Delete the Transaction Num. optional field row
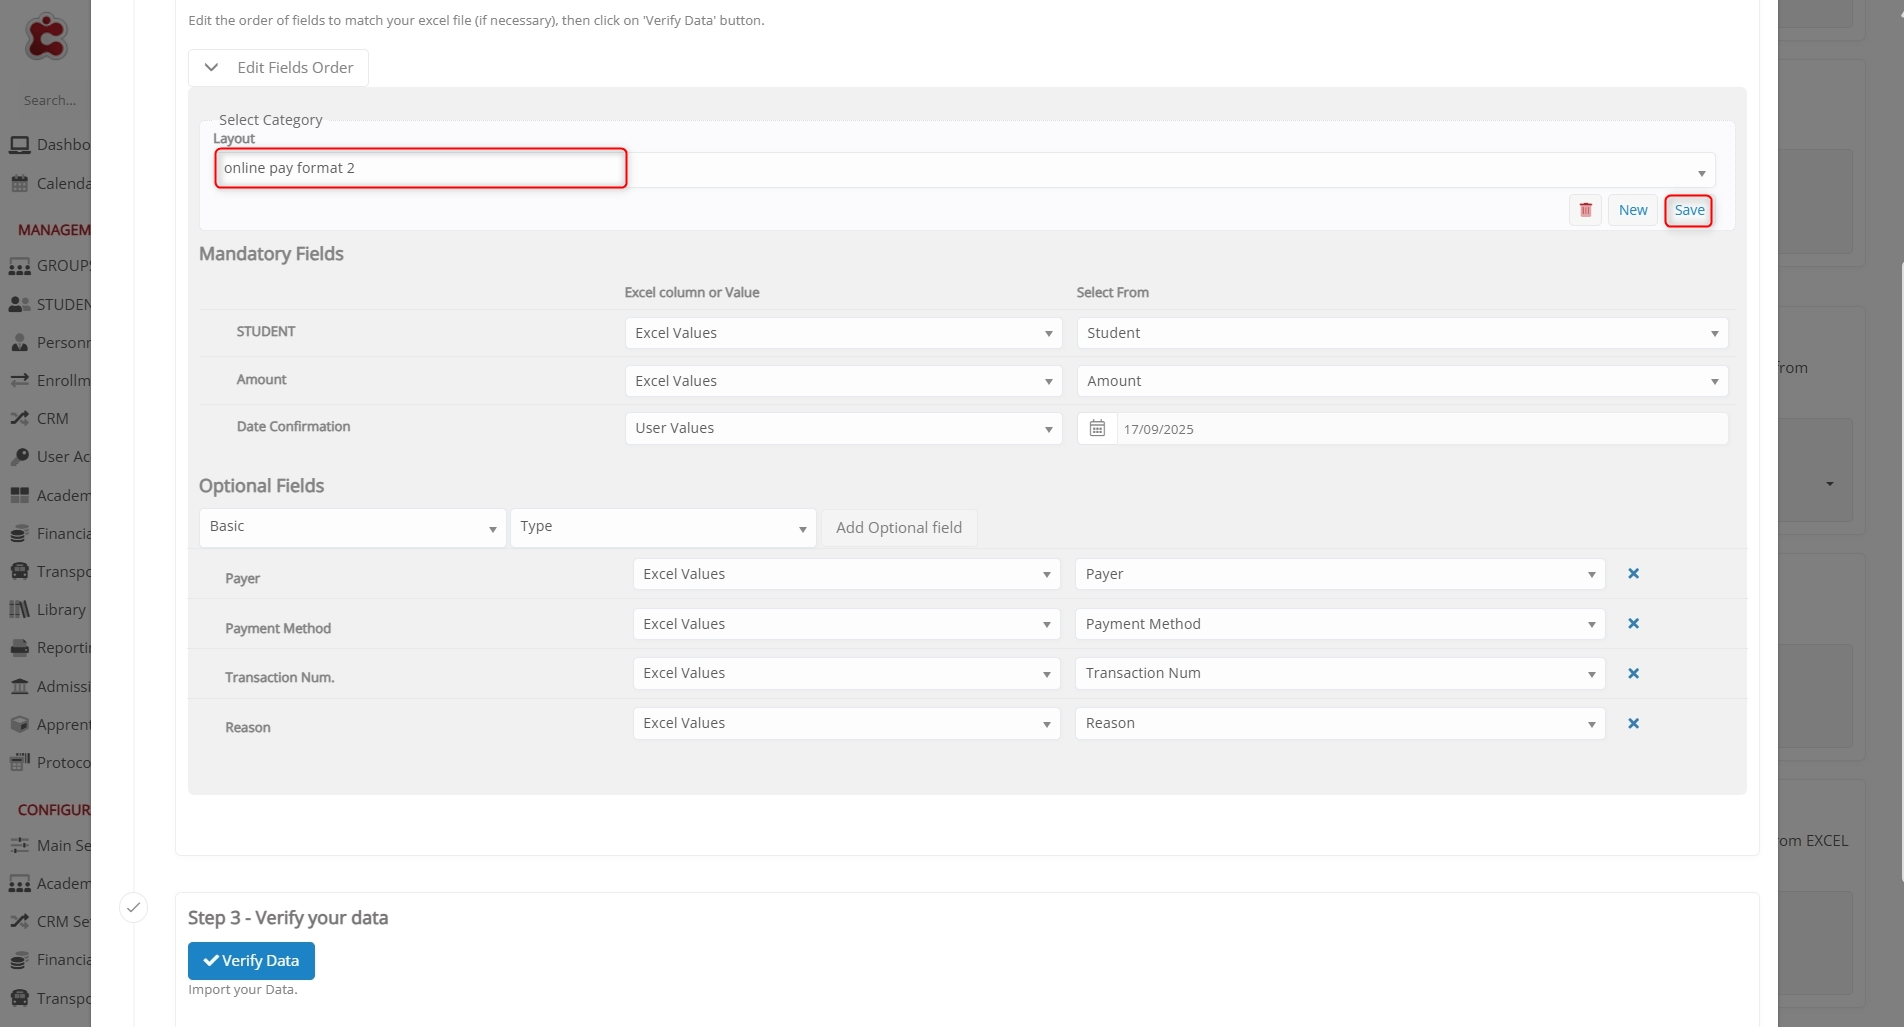1904x1027 pixels. click(x=1633, y=674)
